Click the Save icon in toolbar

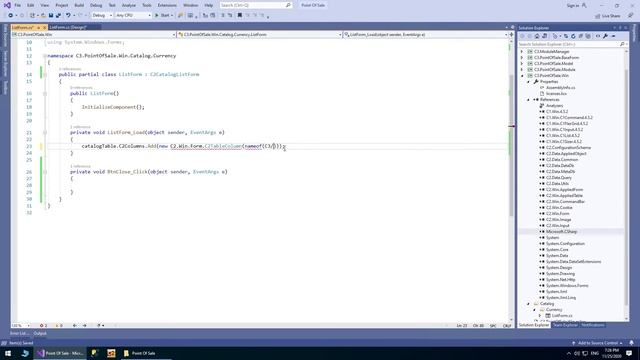point(51,16)
